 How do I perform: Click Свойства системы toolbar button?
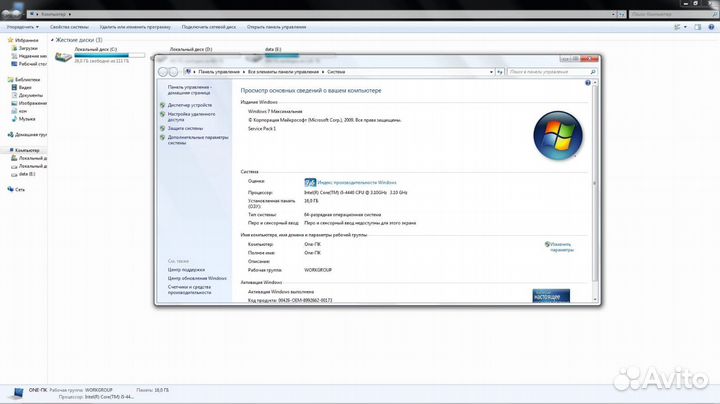[70, 26]
